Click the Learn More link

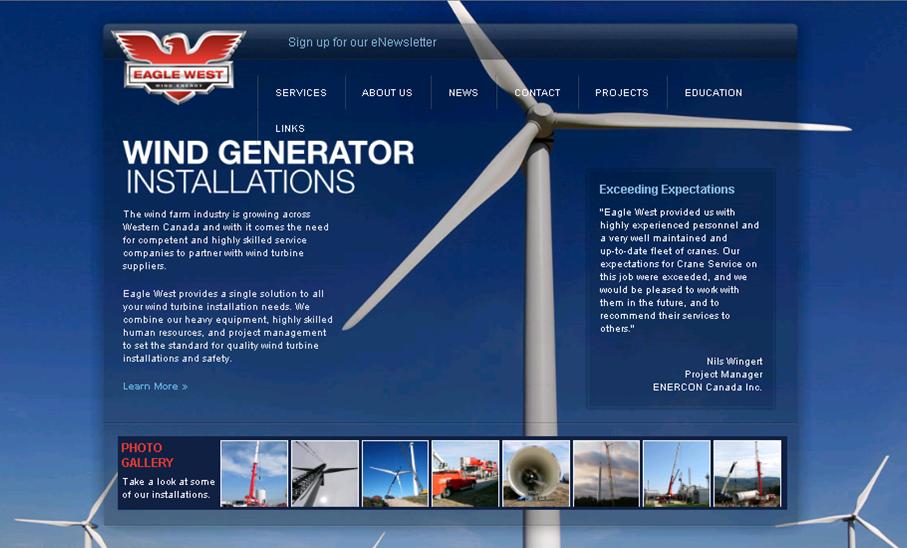155,387
